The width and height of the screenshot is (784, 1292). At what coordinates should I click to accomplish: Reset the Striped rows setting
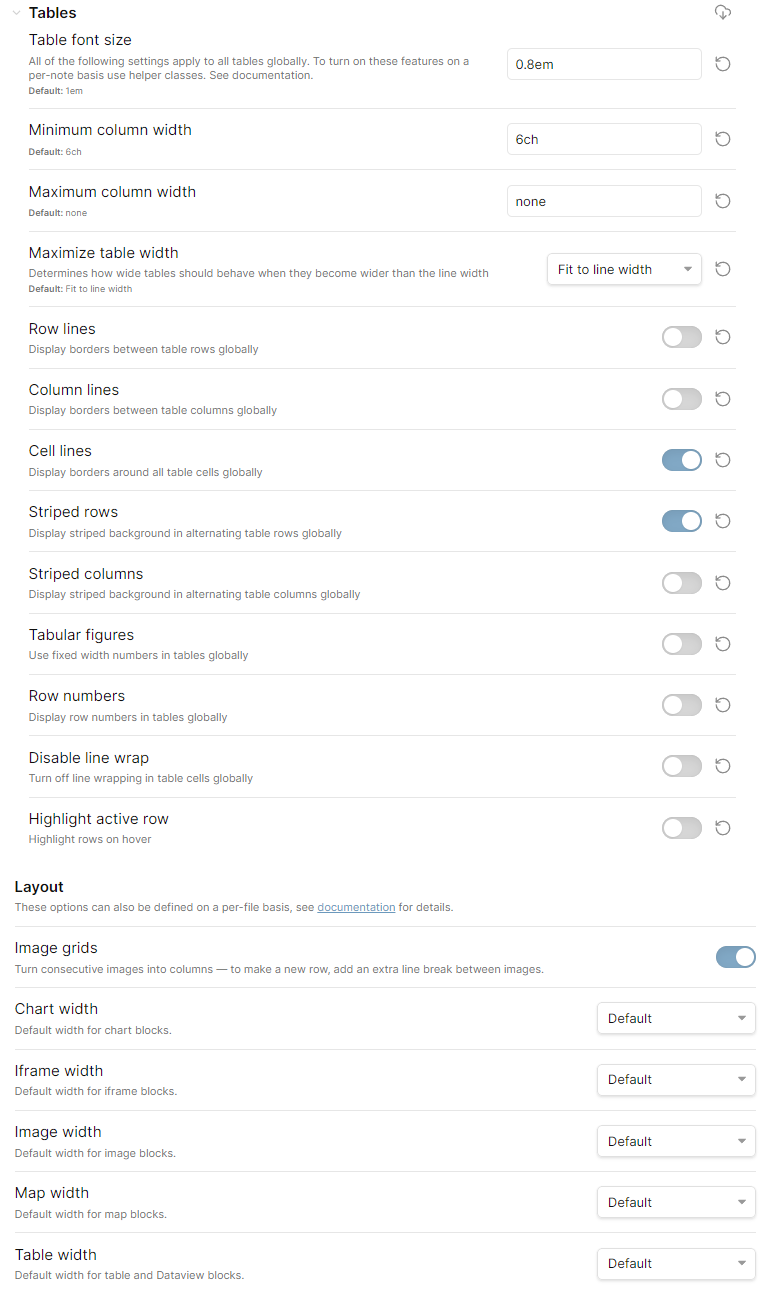[x=723, y=521]
